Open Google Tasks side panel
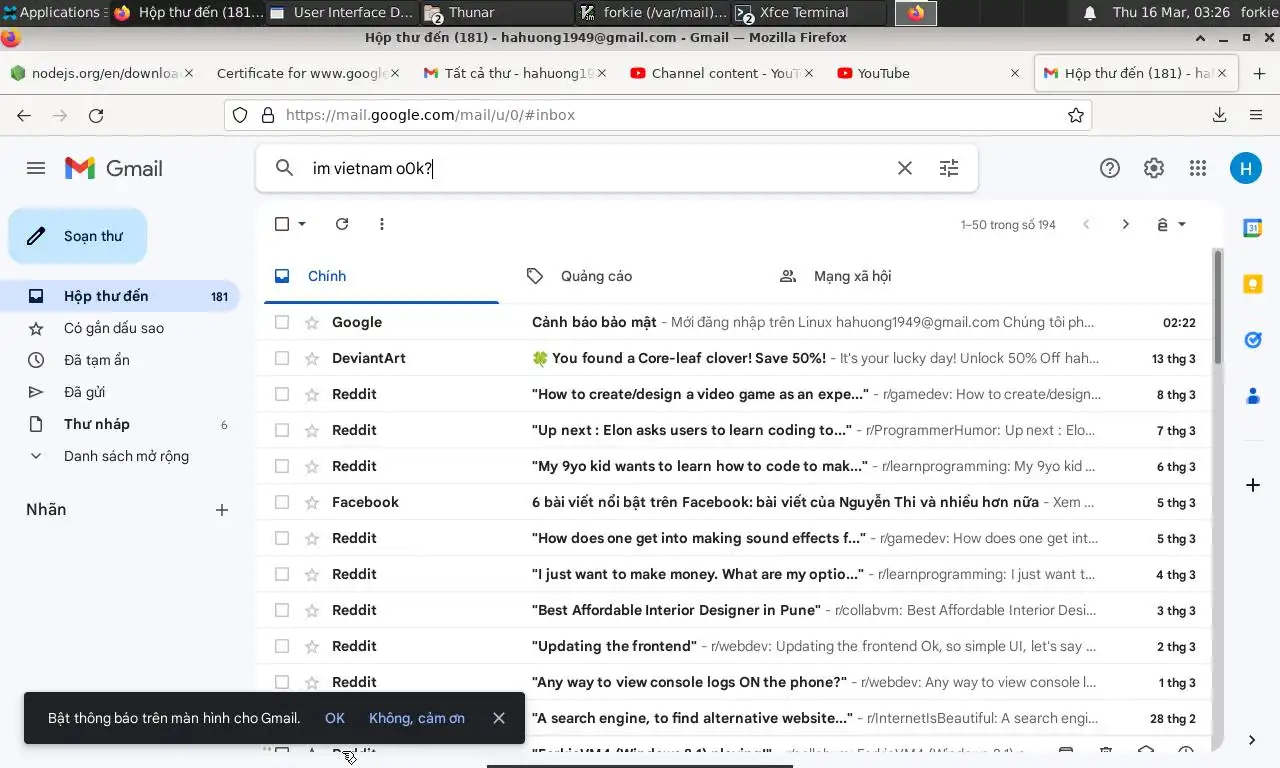1280x768 pixels. click(x=1253, y=341)
